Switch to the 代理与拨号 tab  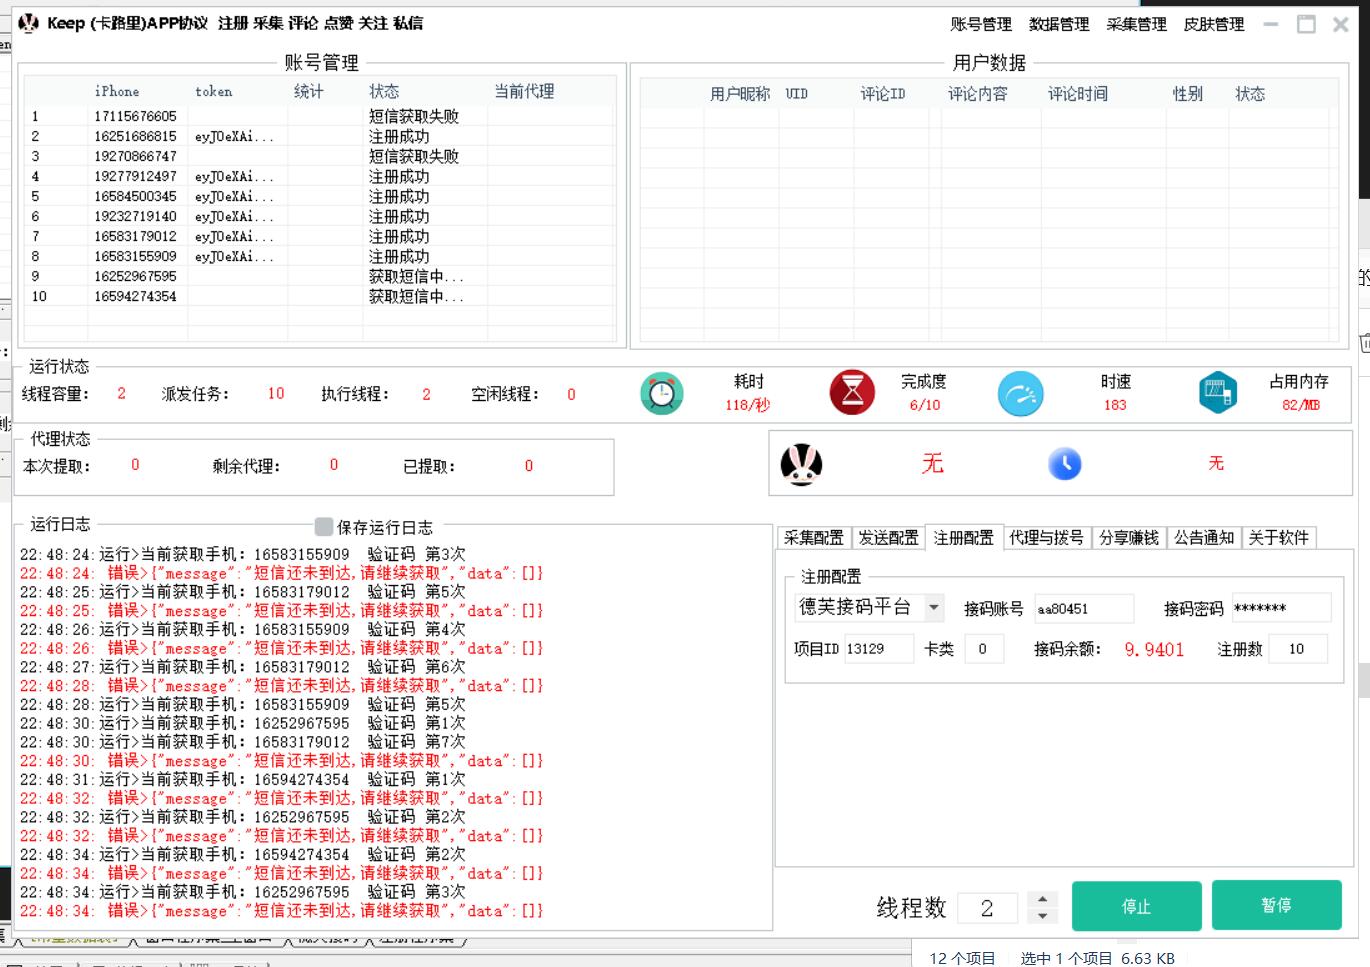pos(1045,538)
